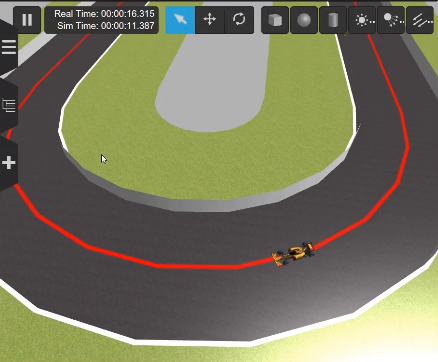The image size is (438, 362).
Task: Click the Real Time readout
Action: click(x=104, y=14)
